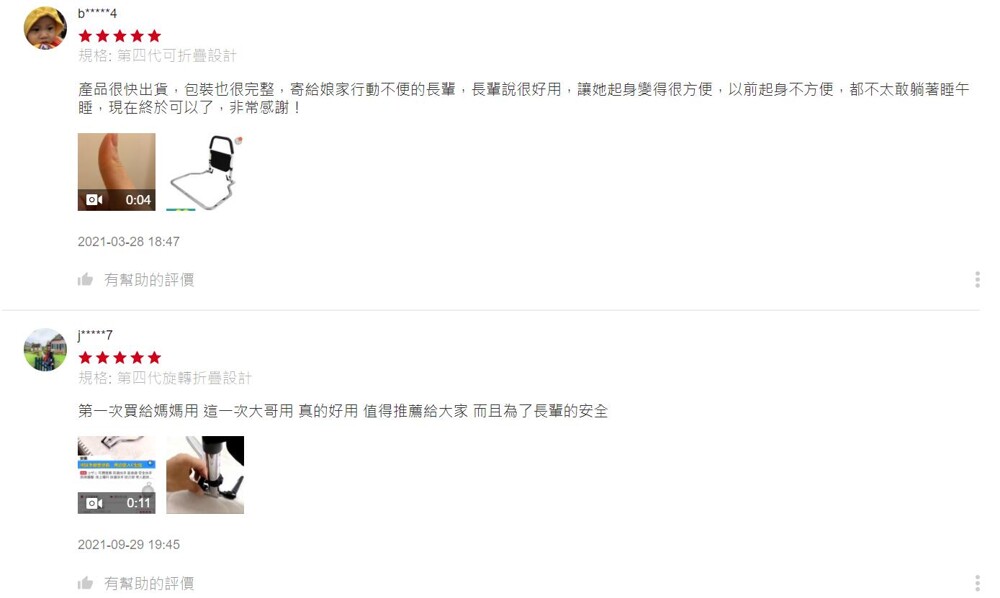Play the 0:04 review video thumbnail

pyautogui.click(x=117, y=171)
